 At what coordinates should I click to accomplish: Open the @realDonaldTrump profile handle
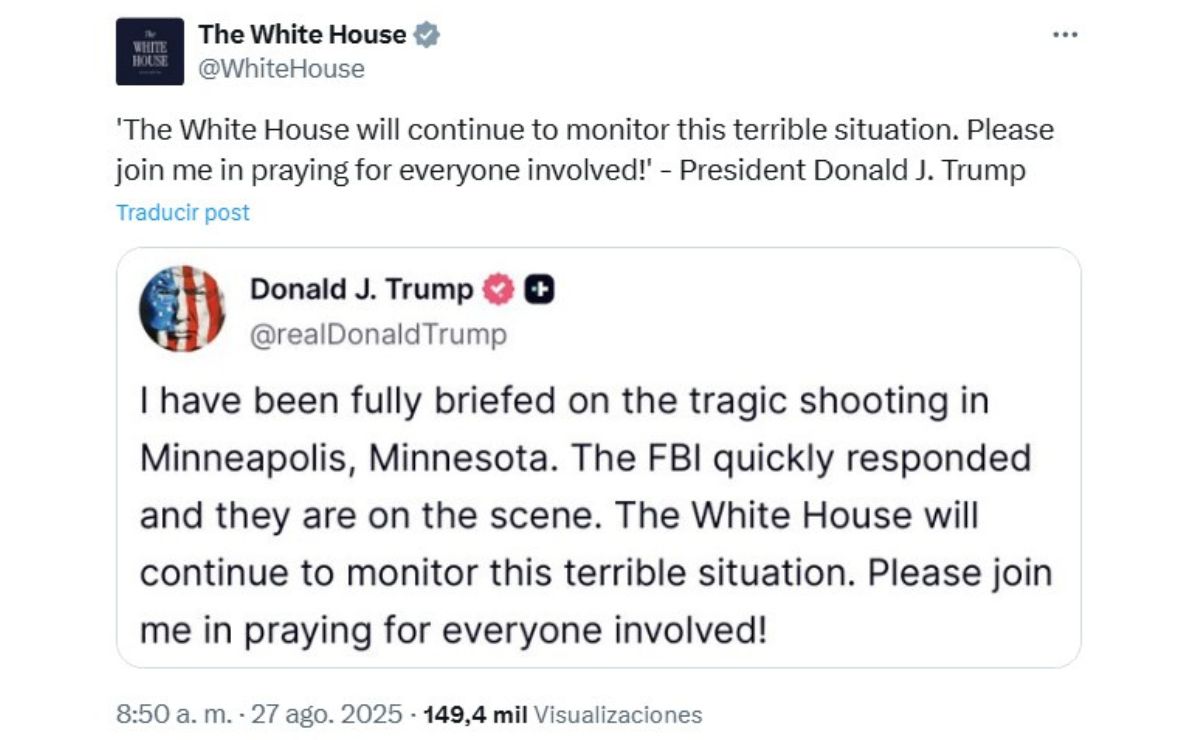point(378,336)
